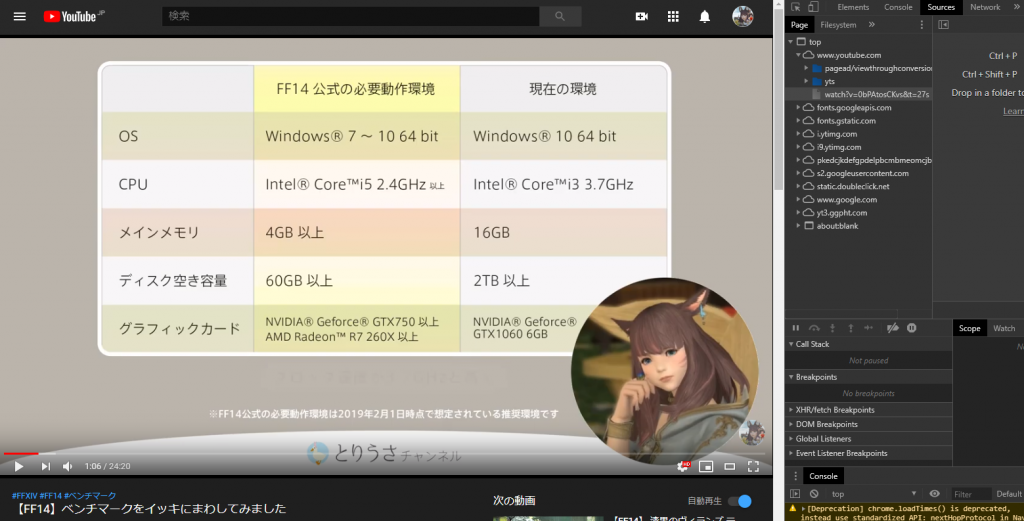
Task: Show the console sidebar
Action: tap(795, 494)
